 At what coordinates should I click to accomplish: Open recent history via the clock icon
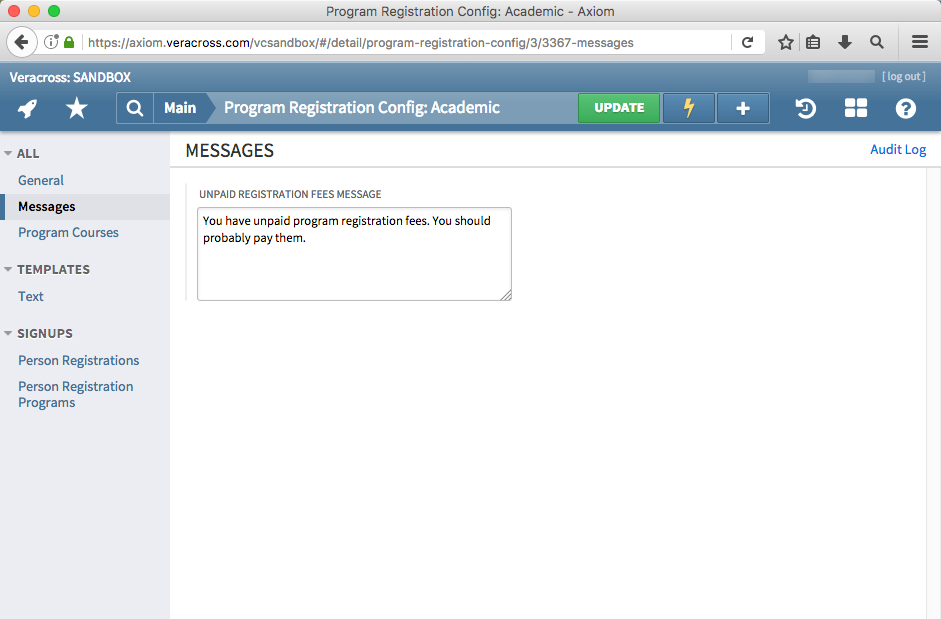click(x=805, y=108)
